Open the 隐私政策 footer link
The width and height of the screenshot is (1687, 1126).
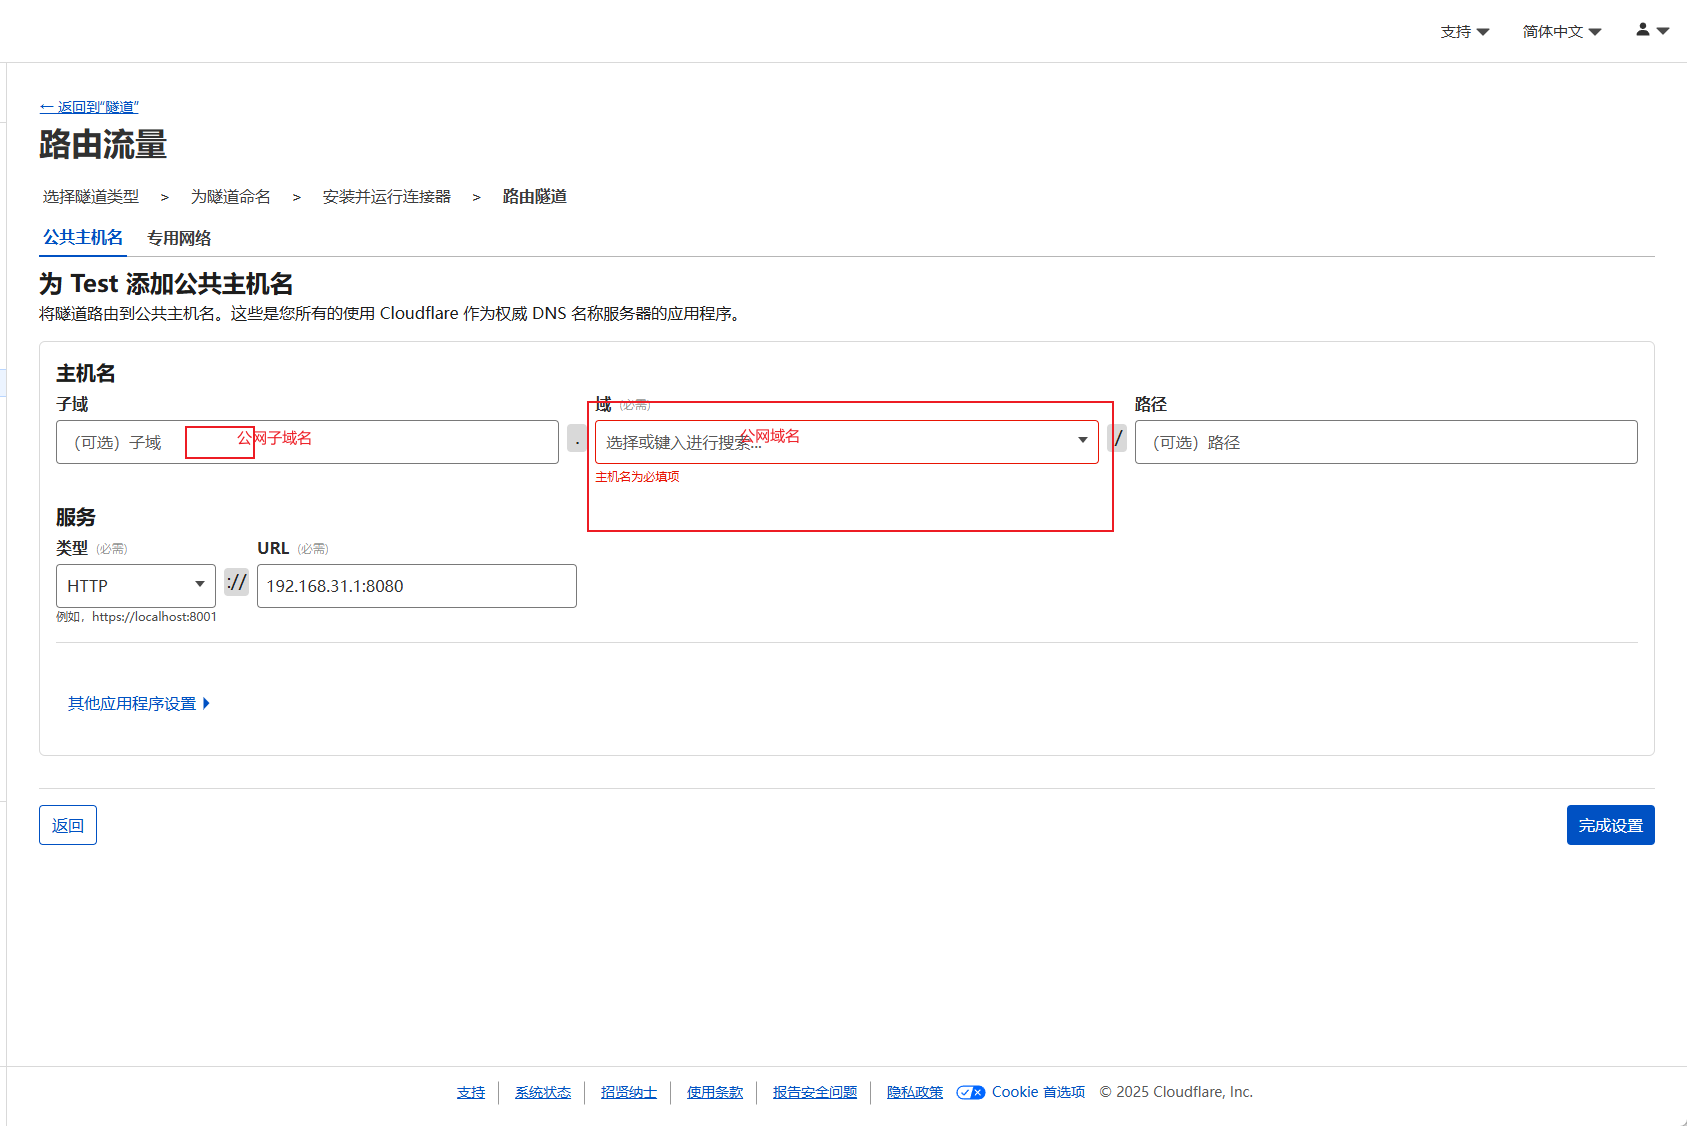(914, 1092)
